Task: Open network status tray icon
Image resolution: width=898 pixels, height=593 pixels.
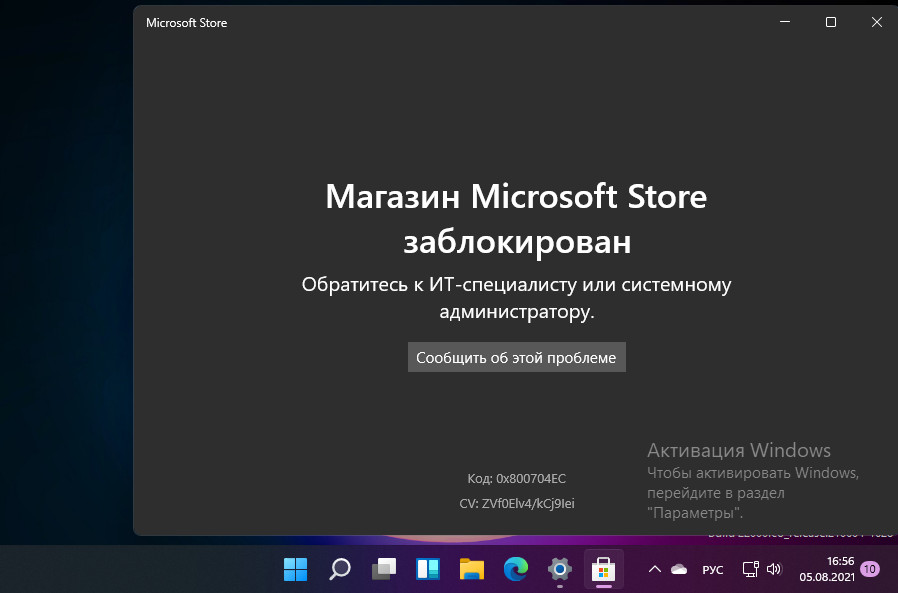Action: coord(750,569)
